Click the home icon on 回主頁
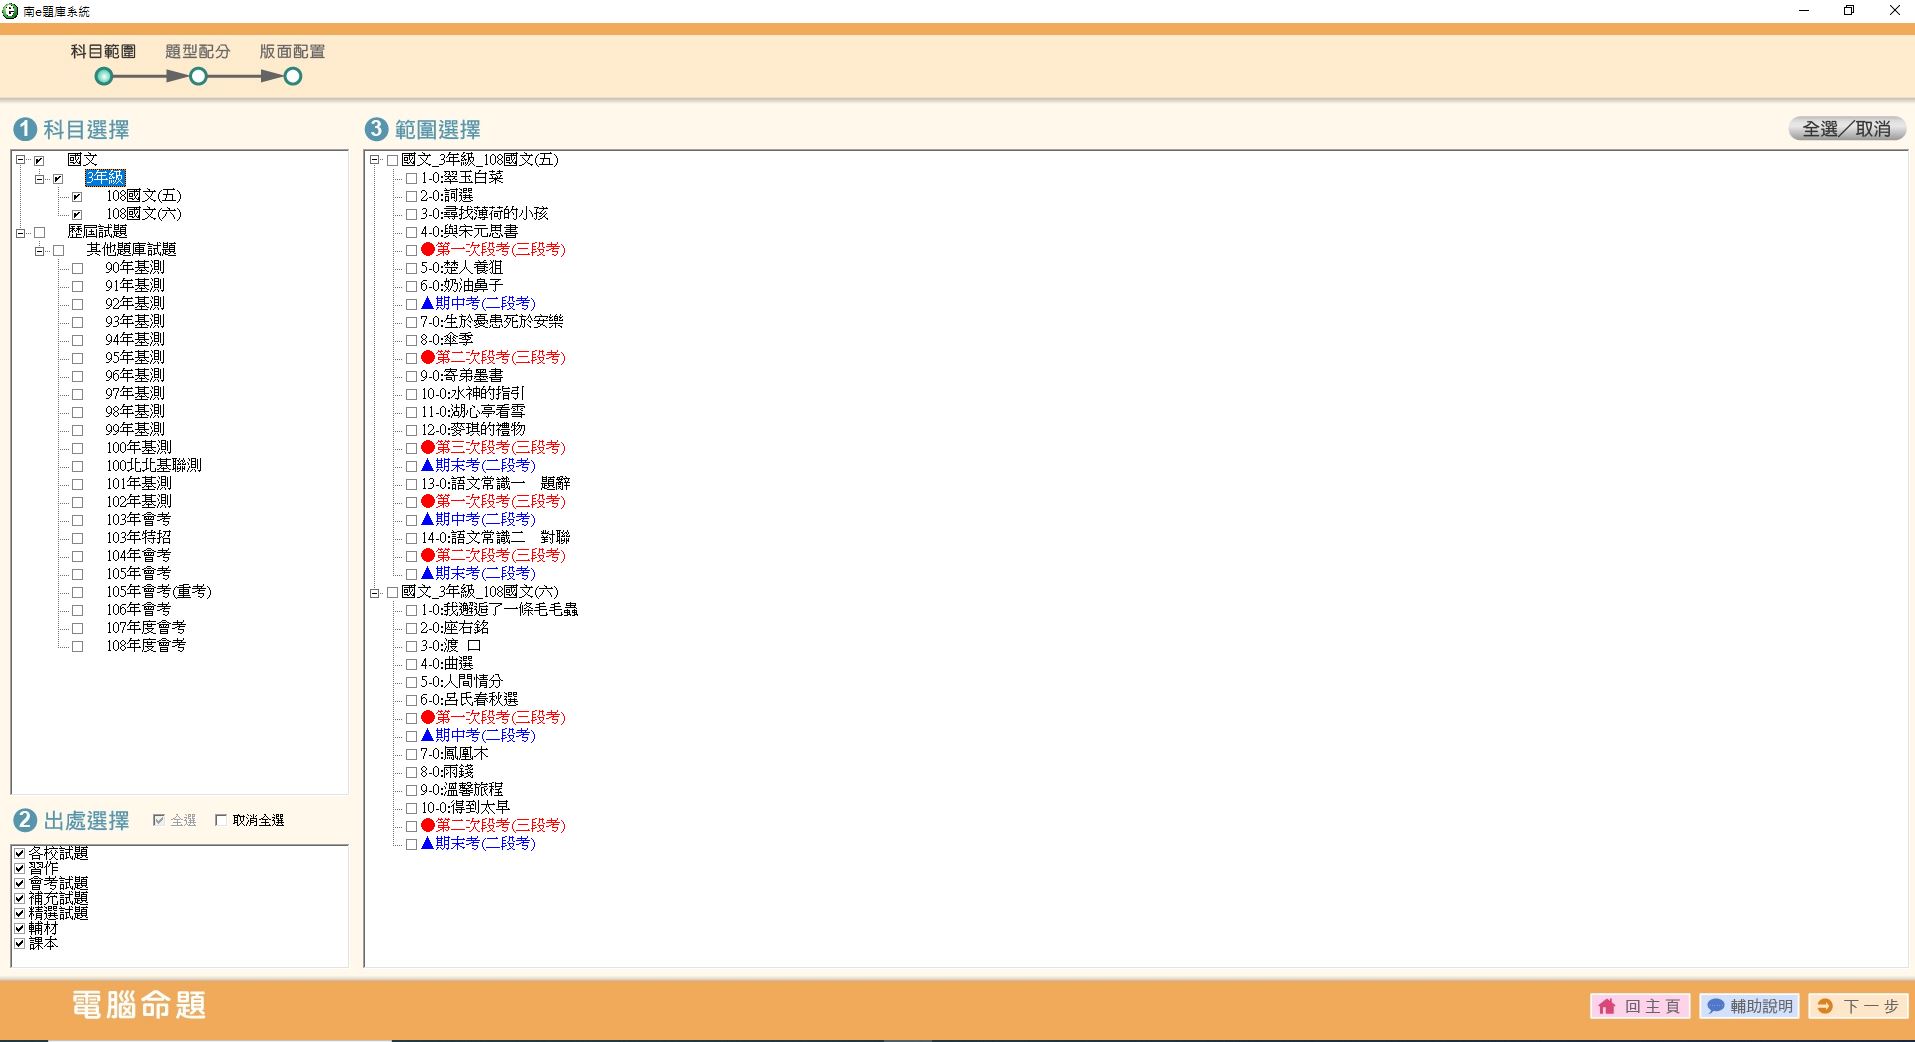Viewport: 1915px width, 1042px height. (1607, 1006)
